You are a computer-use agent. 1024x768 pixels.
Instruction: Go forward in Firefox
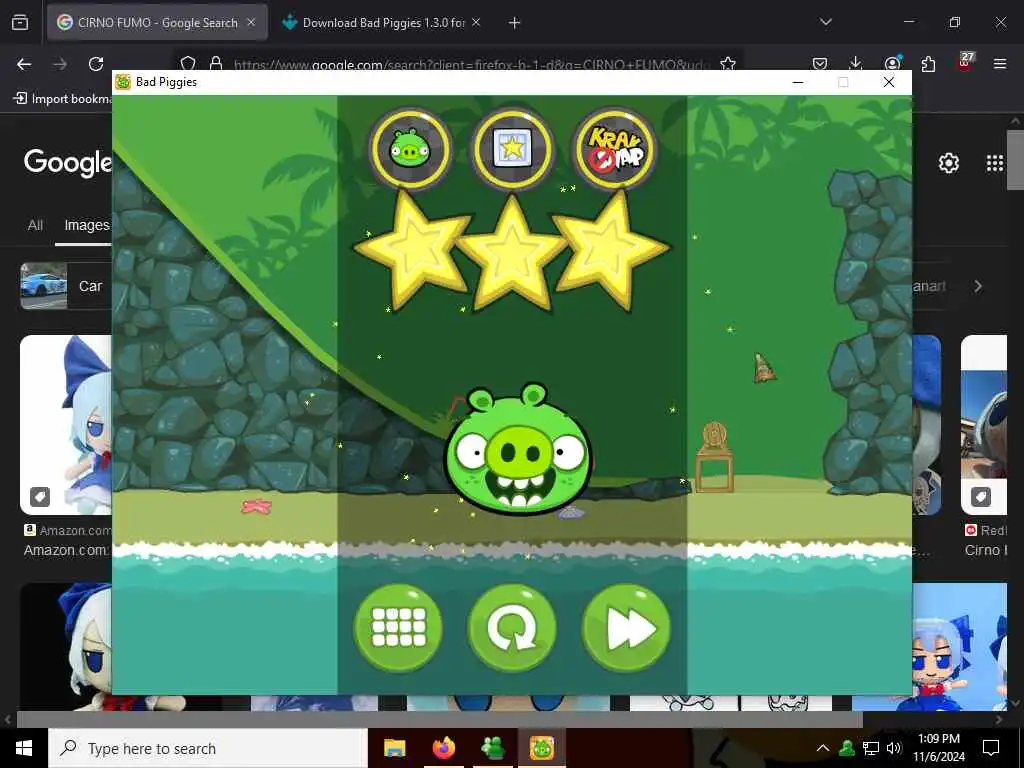pos(60,64)
